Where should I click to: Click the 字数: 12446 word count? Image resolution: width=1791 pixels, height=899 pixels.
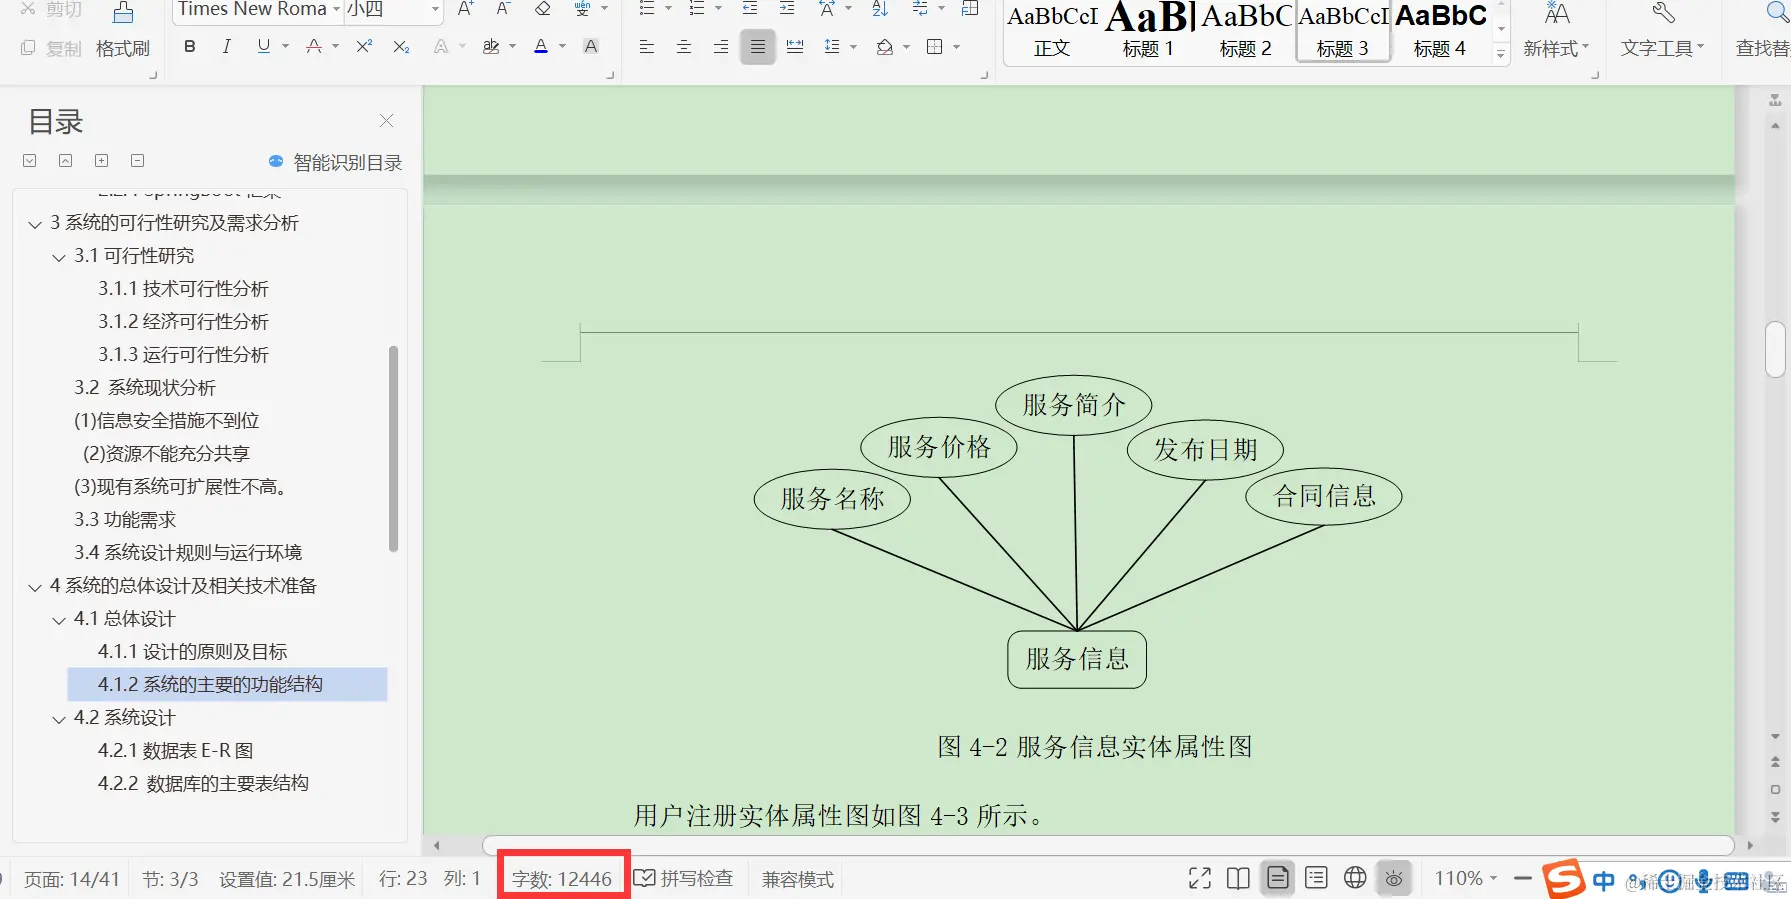[562, 879]
